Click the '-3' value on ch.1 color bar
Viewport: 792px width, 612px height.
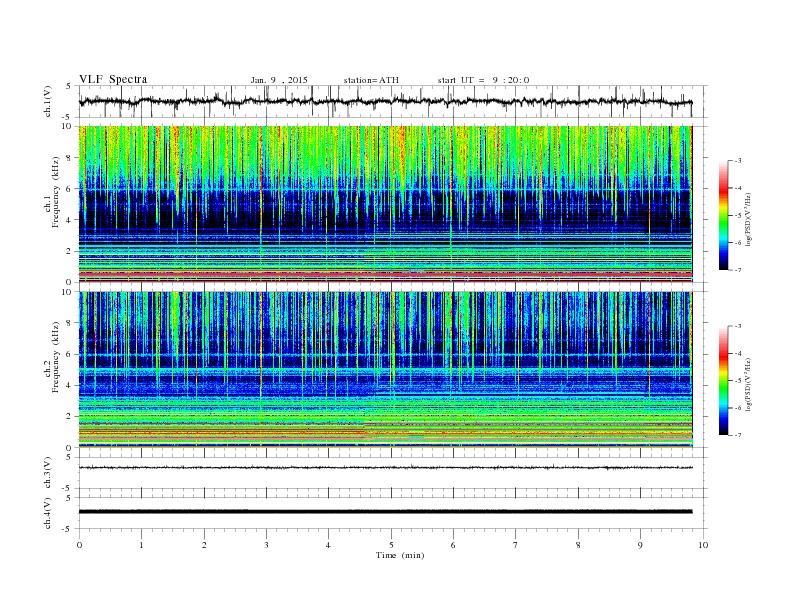pos(737,161)
